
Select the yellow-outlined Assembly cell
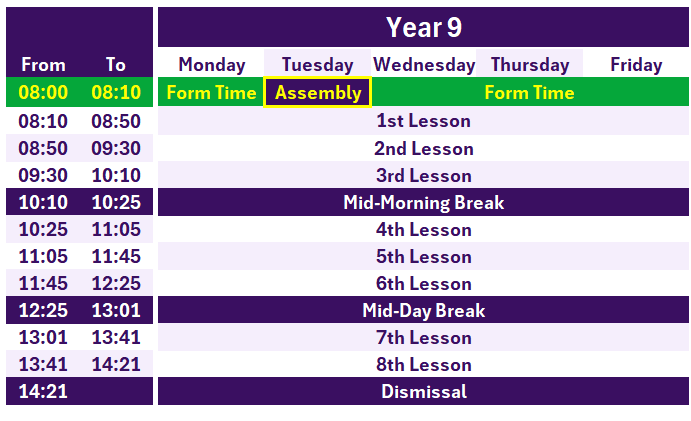(x=317, y=93)
